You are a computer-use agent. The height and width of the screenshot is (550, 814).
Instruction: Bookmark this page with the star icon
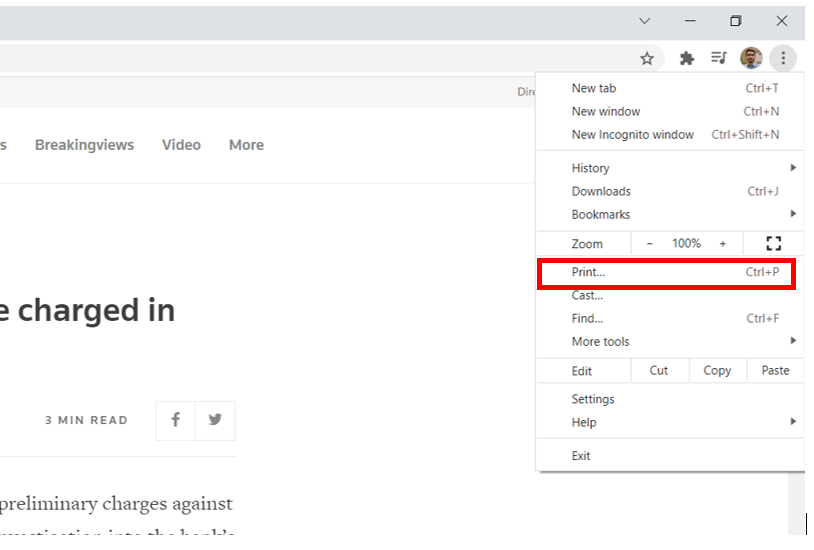point(647,58)
